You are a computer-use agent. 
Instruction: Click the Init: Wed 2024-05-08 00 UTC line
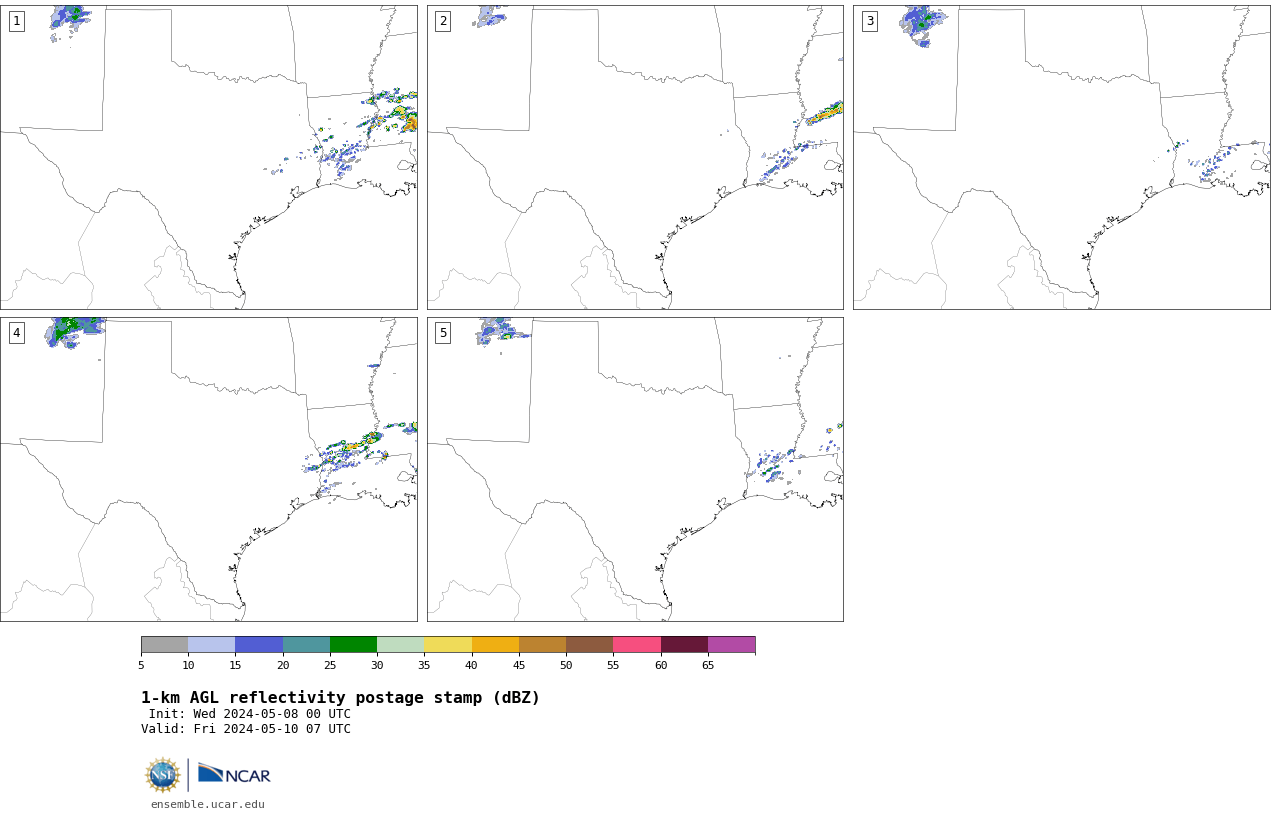(250, 714)
